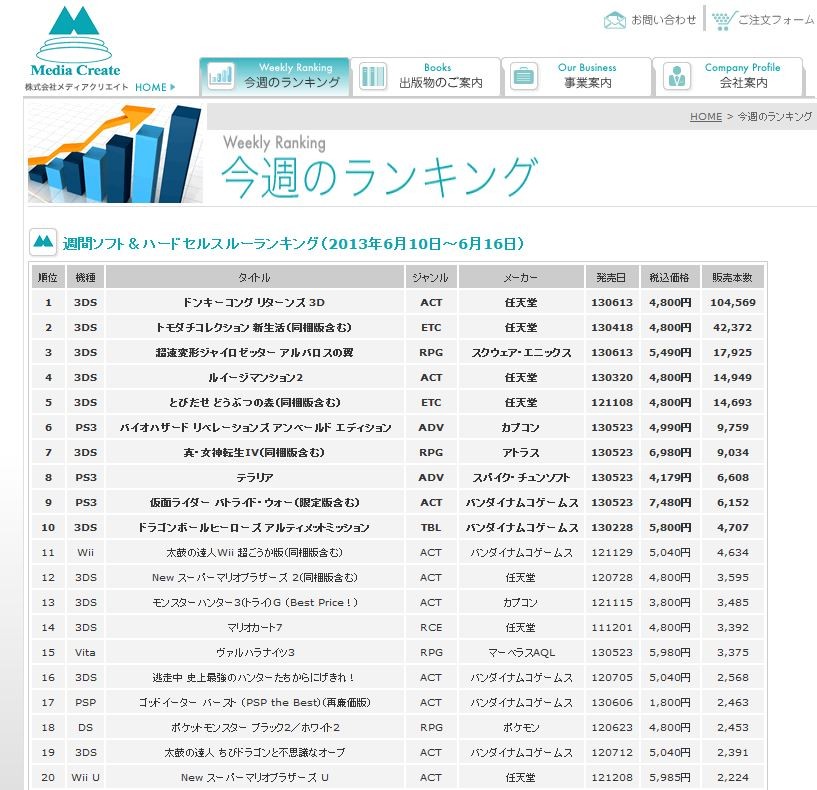Click the HOME arrow link under the logo
Image resolution: width=817 pixels, height=790 pixels.
155,87
